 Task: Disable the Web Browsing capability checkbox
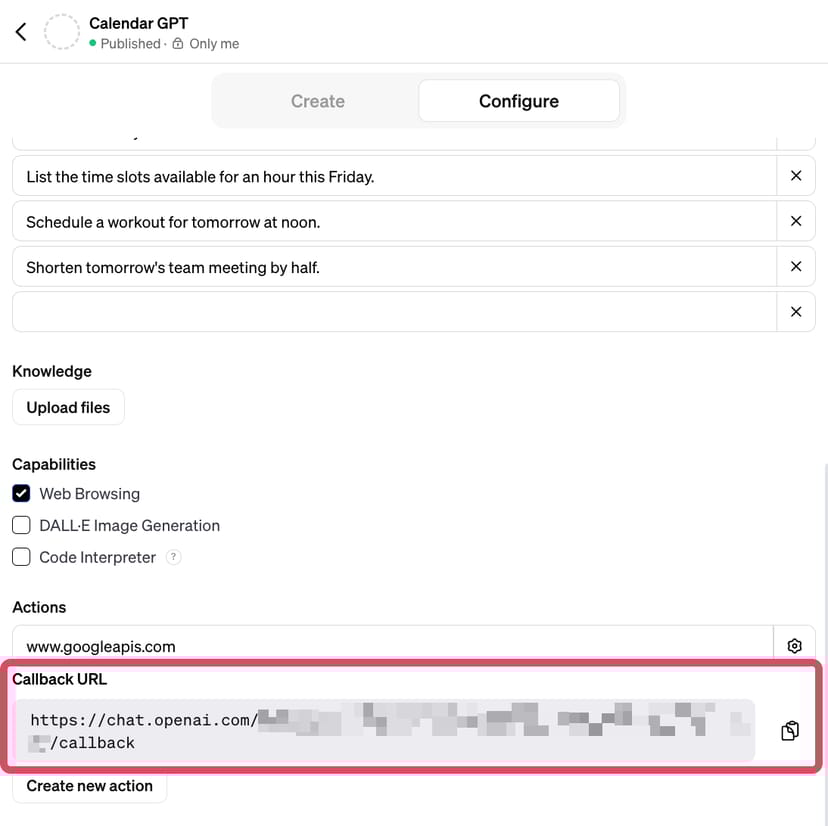tap(21, 494)
